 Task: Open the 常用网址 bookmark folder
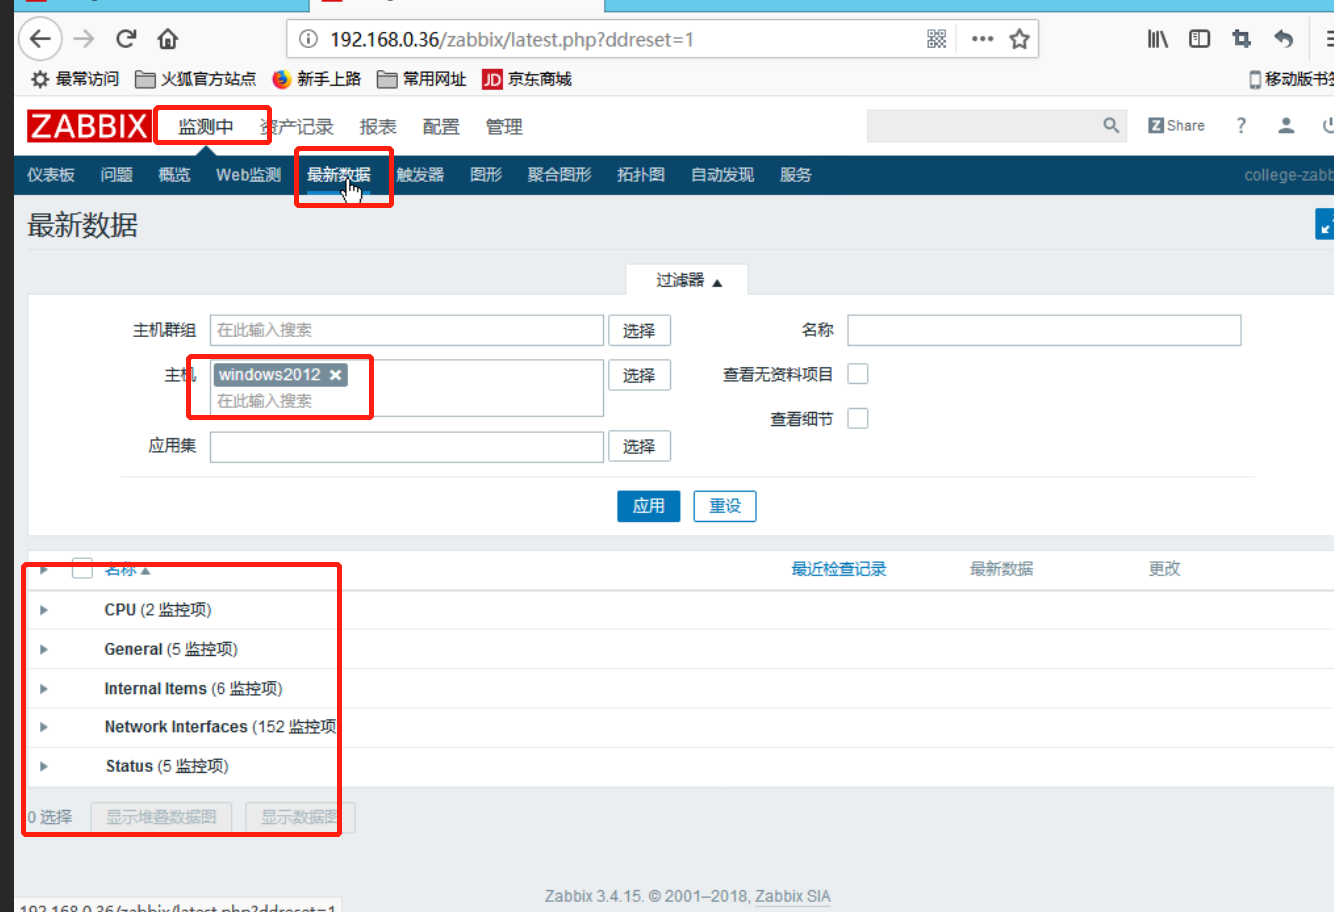[421, 79]
